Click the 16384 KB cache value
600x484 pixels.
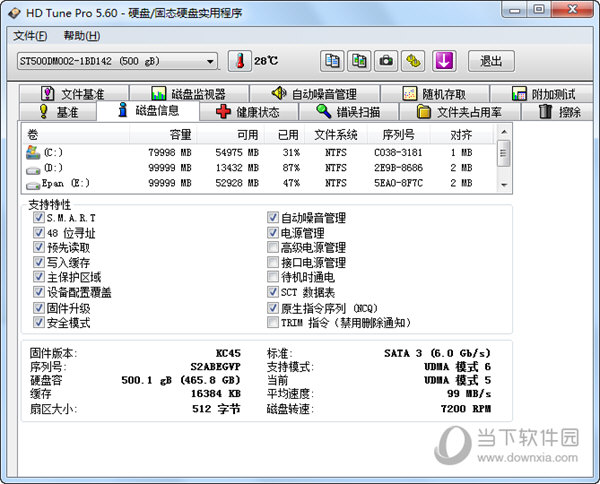point(216,394)
